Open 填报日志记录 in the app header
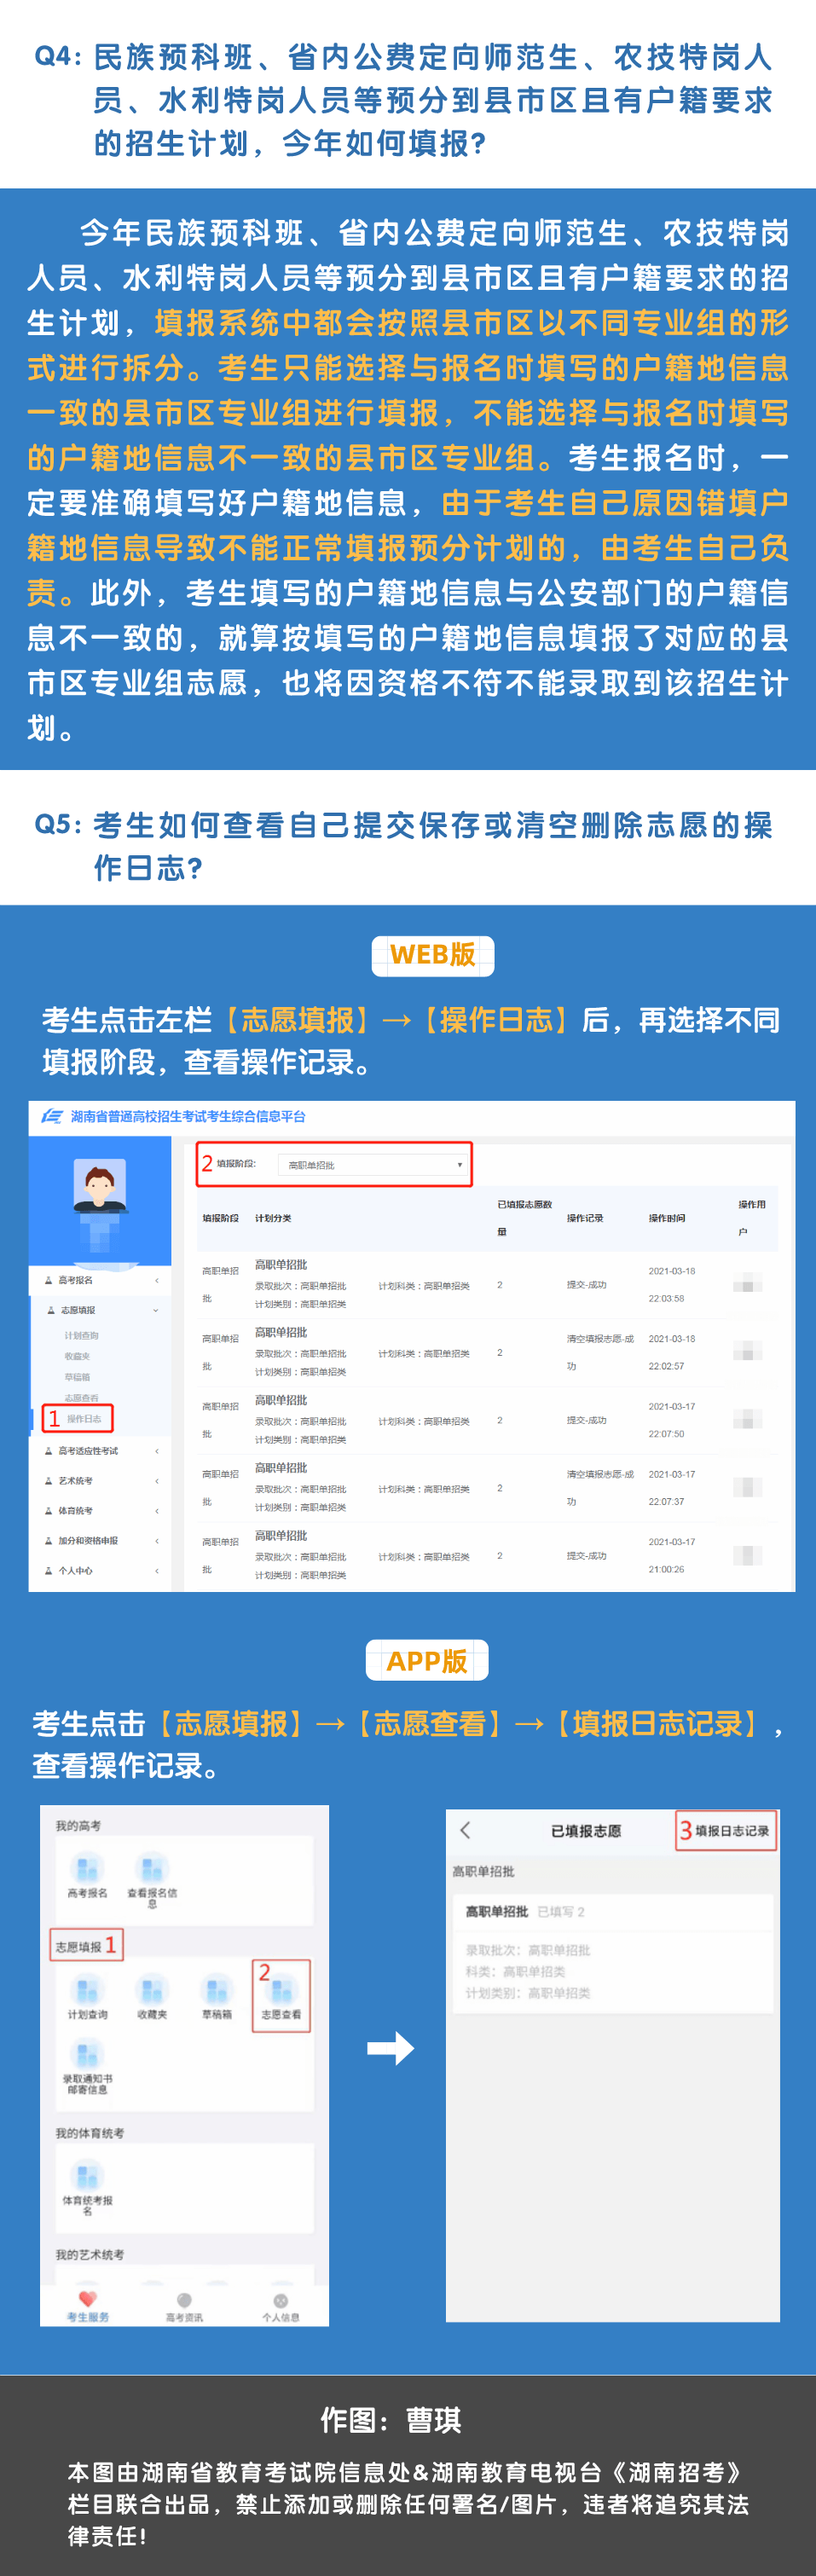816x2576 pixels. 732,1830
